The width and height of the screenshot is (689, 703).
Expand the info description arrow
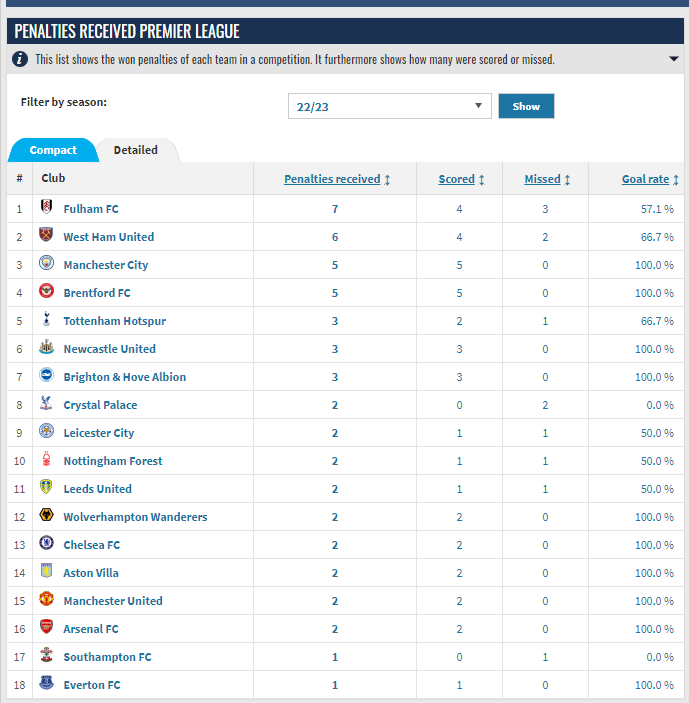pyautogui.click(x=673, y=59)
